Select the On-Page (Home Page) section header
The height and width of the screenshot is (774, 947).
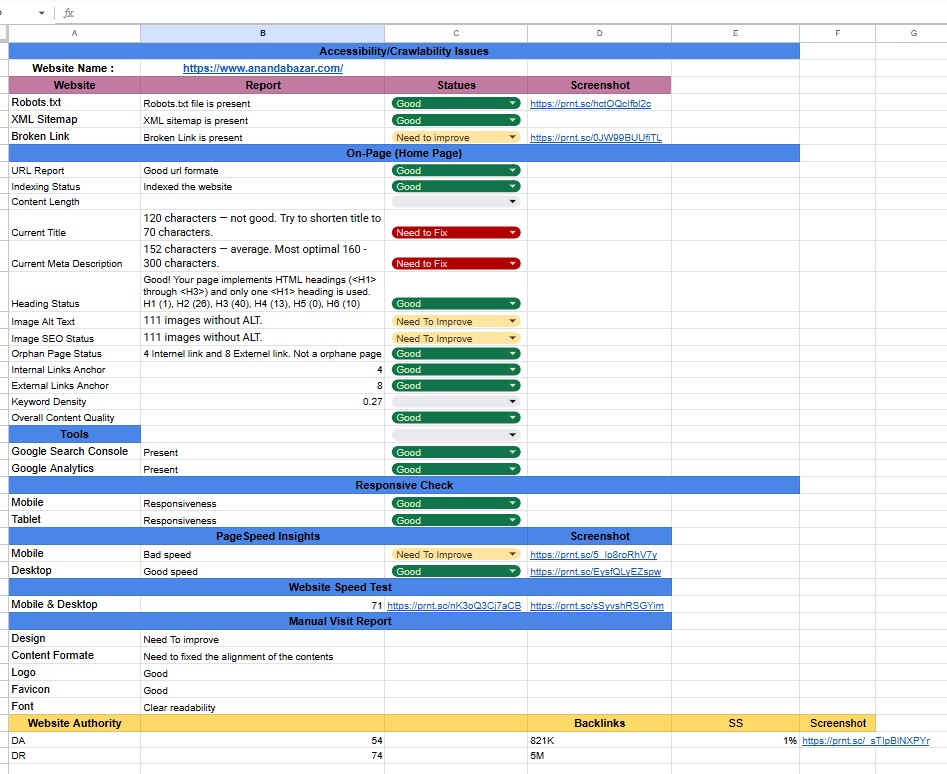404,153
